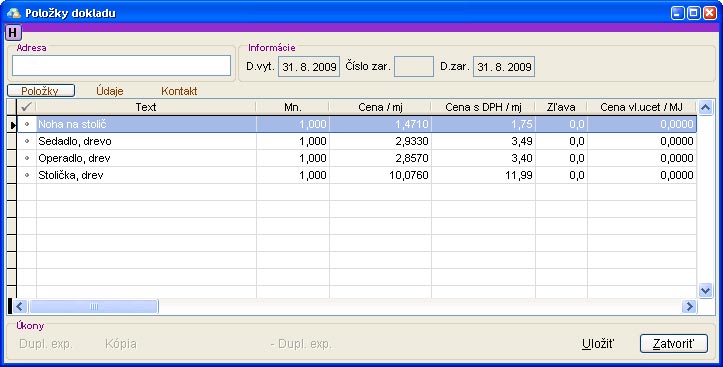
Task: Select row marker of Noha na stolič
Action: click(x=12, y=124)
